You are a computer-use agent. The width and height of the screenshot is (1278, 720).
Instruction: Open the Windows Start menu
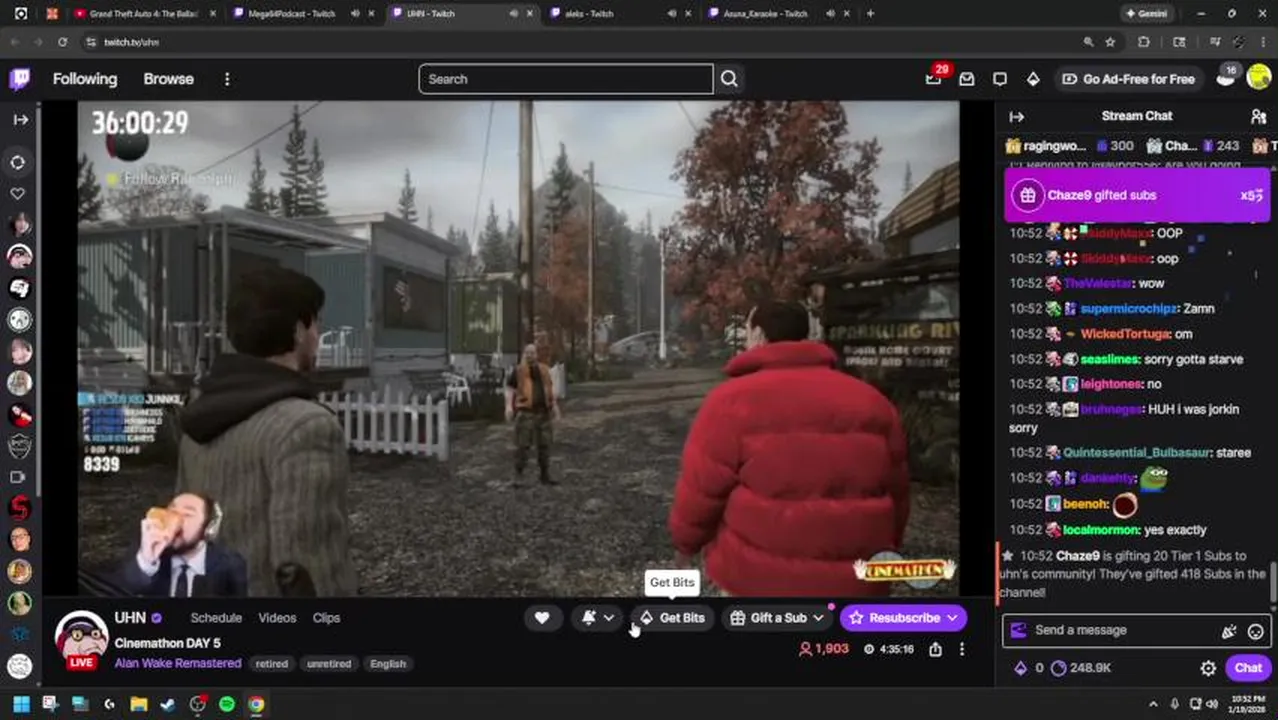21,704
